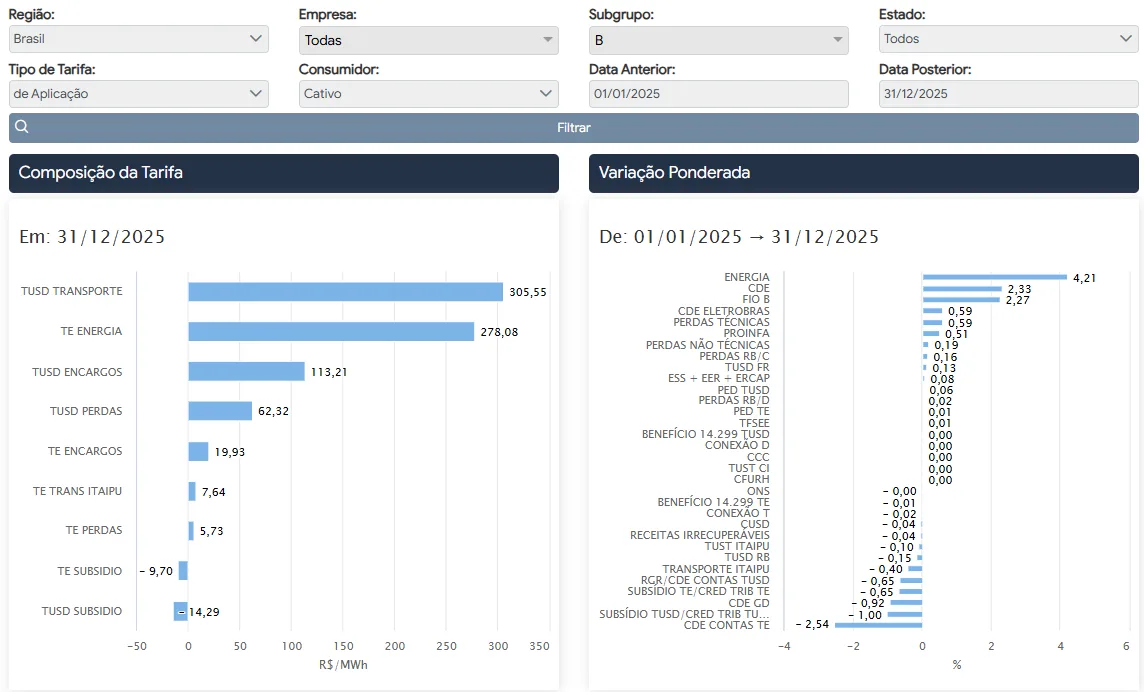Open the Subgrupo dropdown showing B
This screenshot has height=692, width=1144.
click(x=718, y=40)
